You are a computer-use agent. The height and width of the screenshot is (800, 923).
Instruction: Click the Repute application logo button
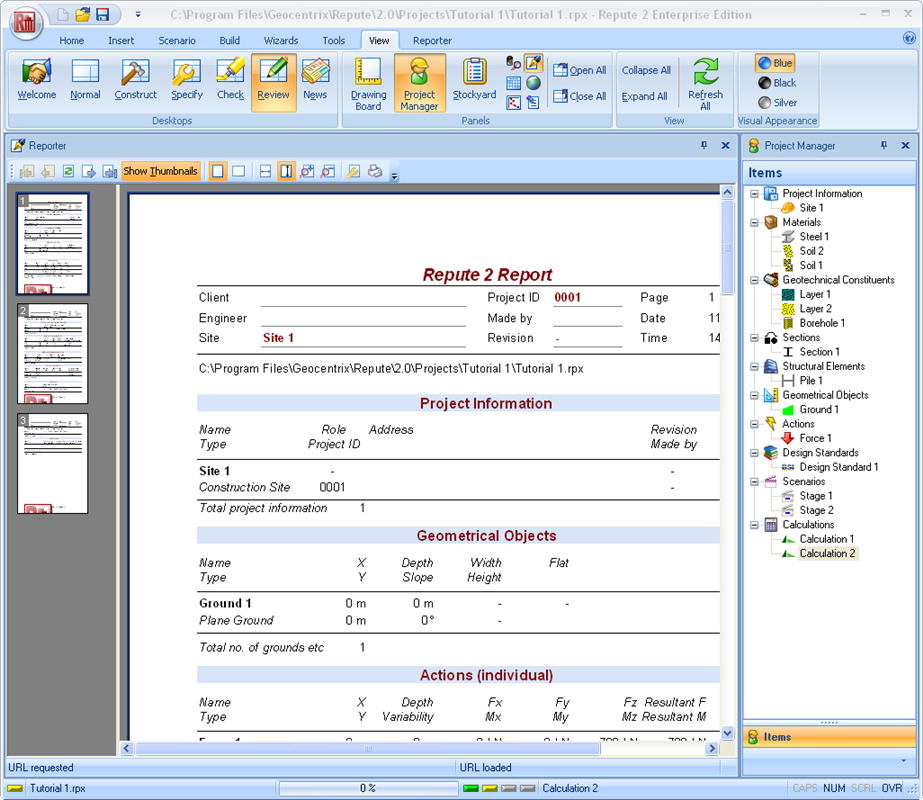pos(26,23)
